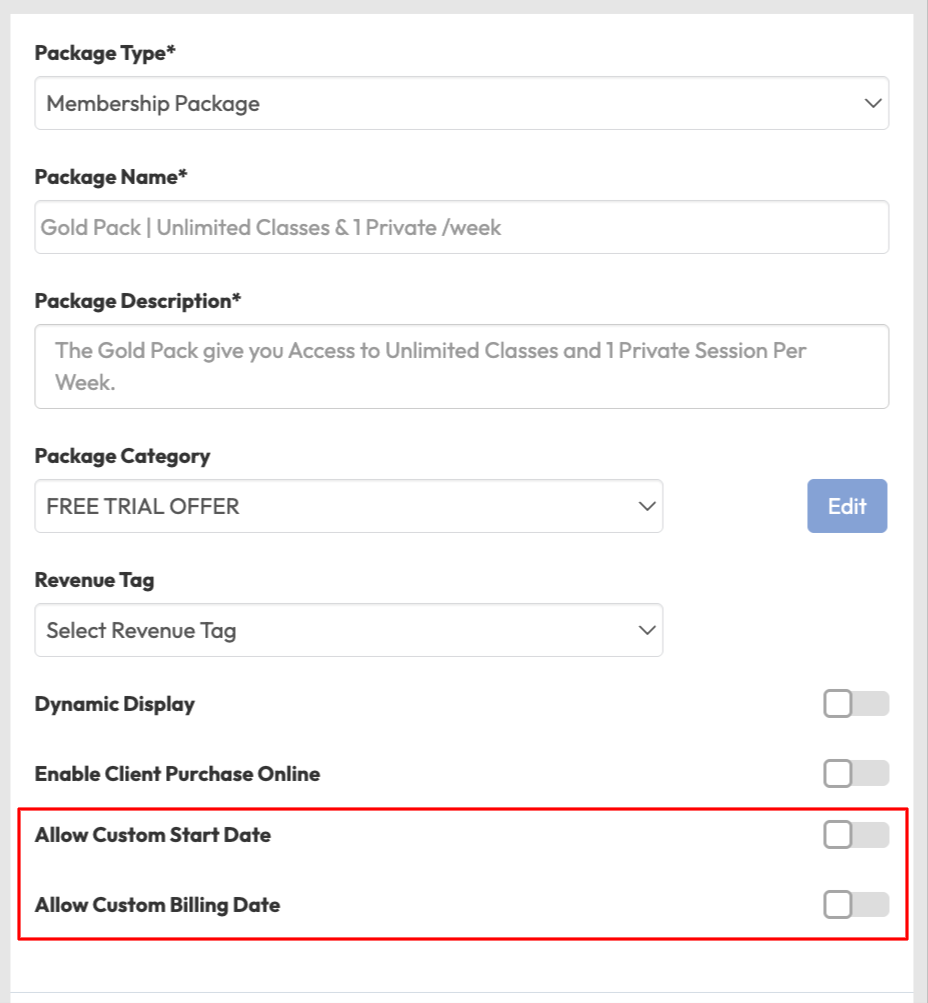The image size is (928, 1003).
Task: Click the Package Description label
Action: pos(138,301)
